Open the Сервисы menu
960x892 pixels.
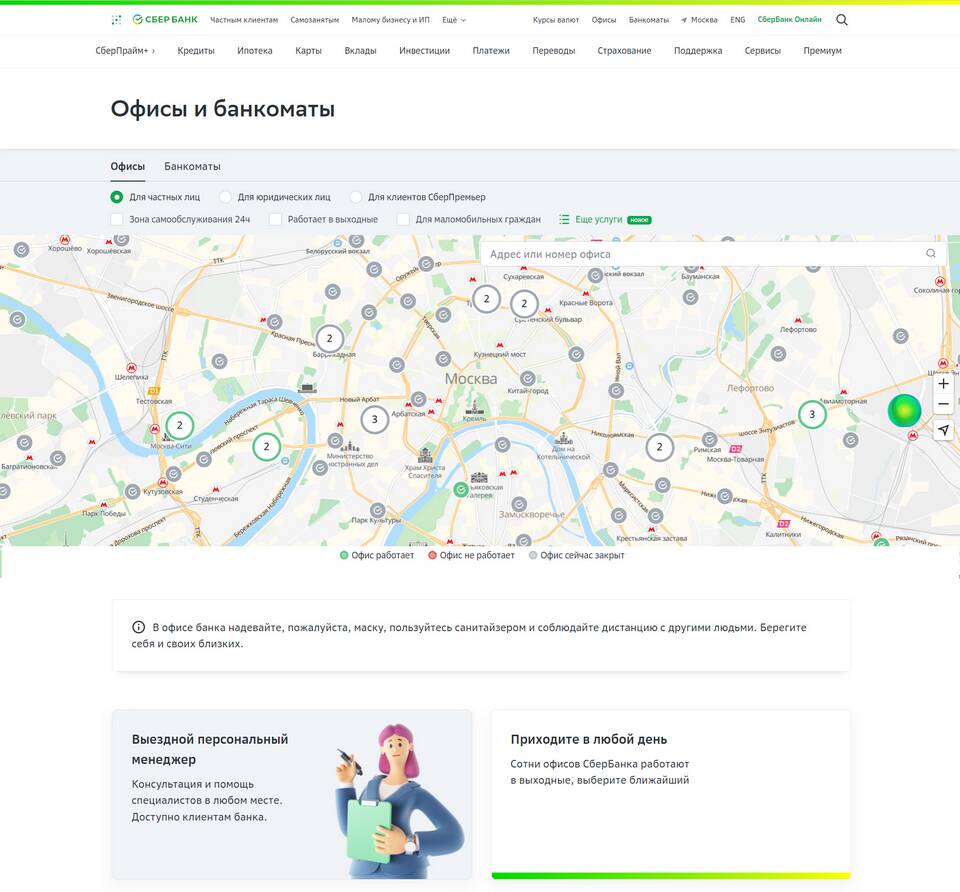(x=763, y=51)
